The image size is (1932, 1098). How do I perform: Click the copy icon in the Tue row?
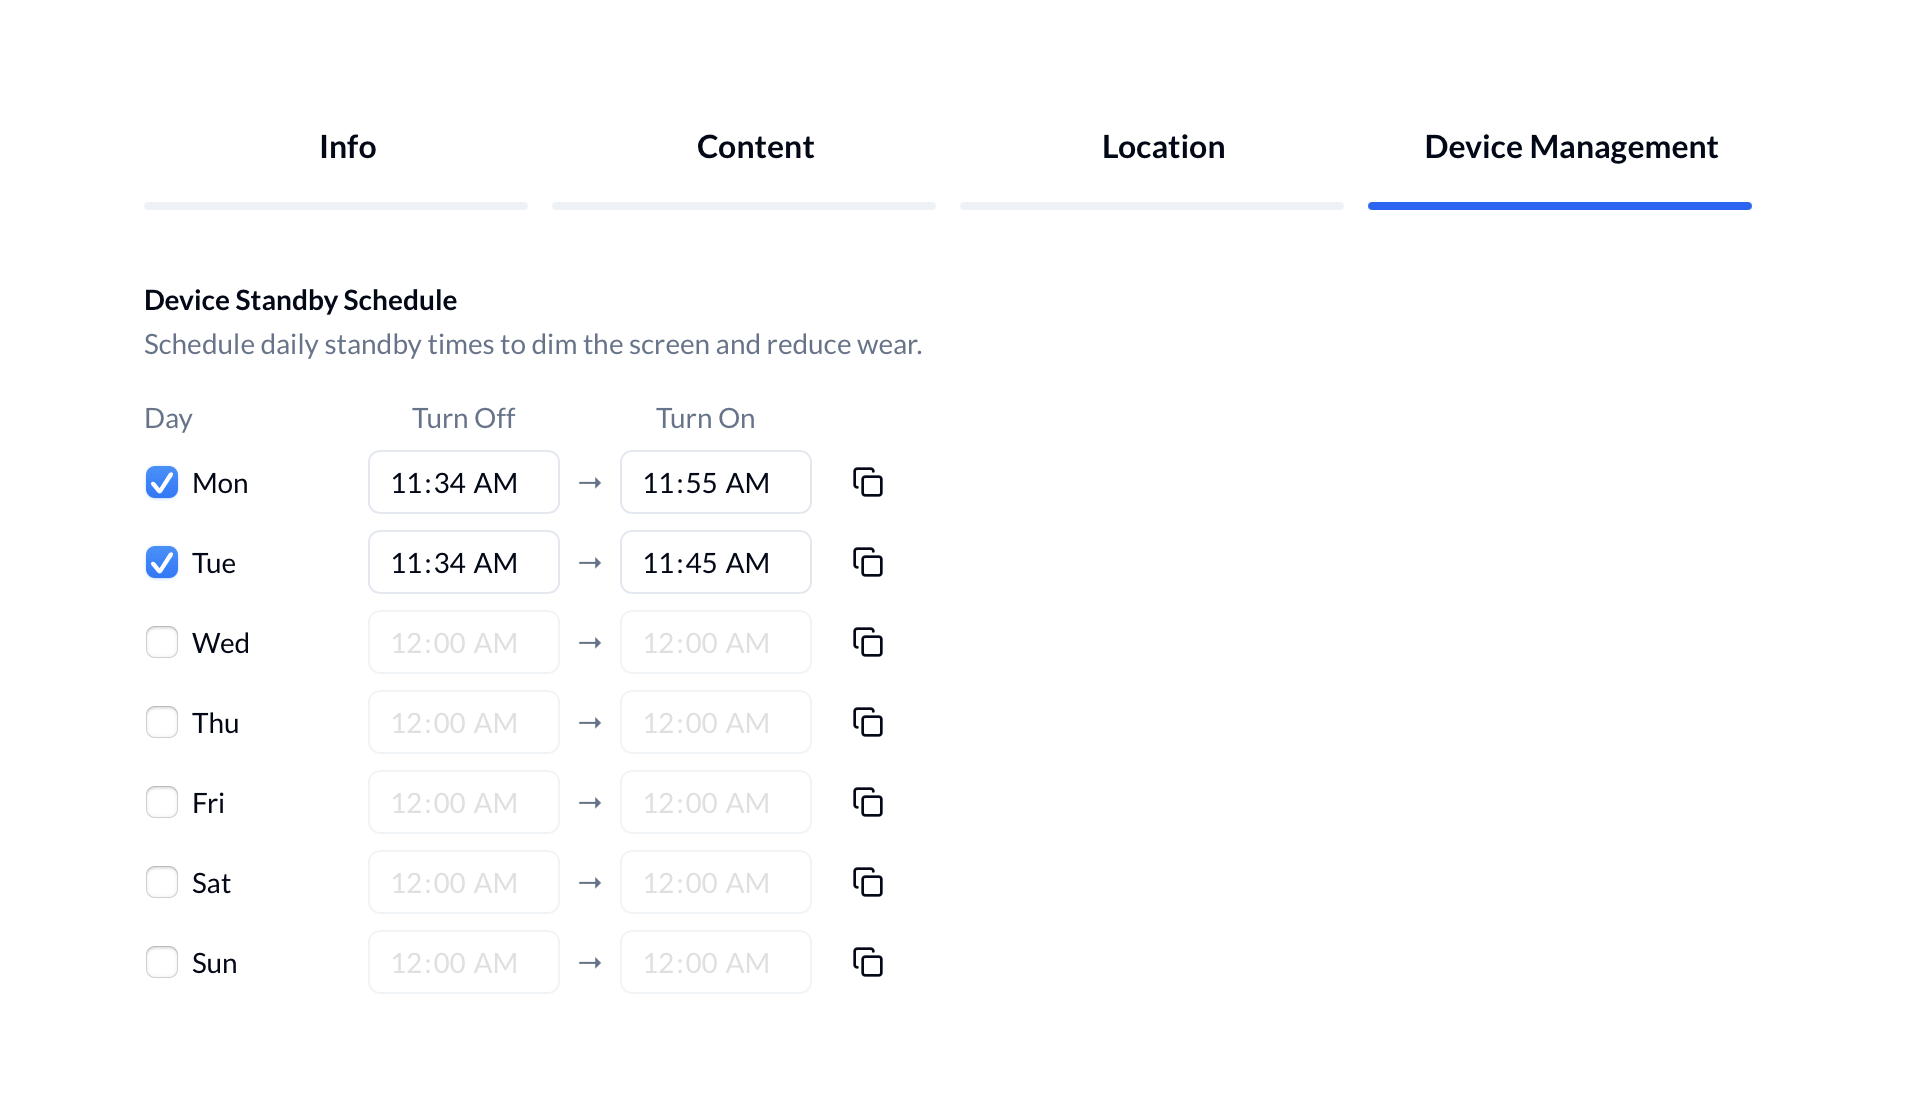[x=867, y=562]
